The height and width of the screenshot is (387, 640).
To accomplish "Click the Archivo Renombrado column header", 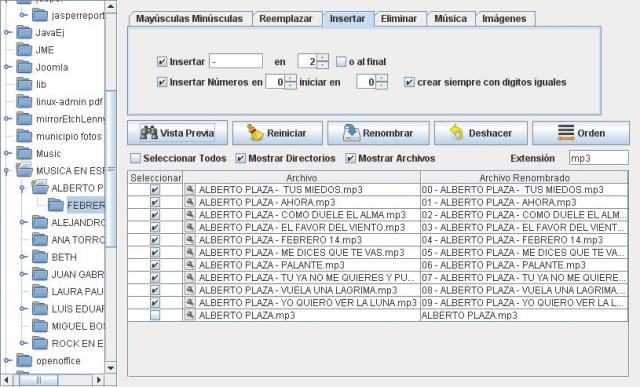I will point(524,178).
